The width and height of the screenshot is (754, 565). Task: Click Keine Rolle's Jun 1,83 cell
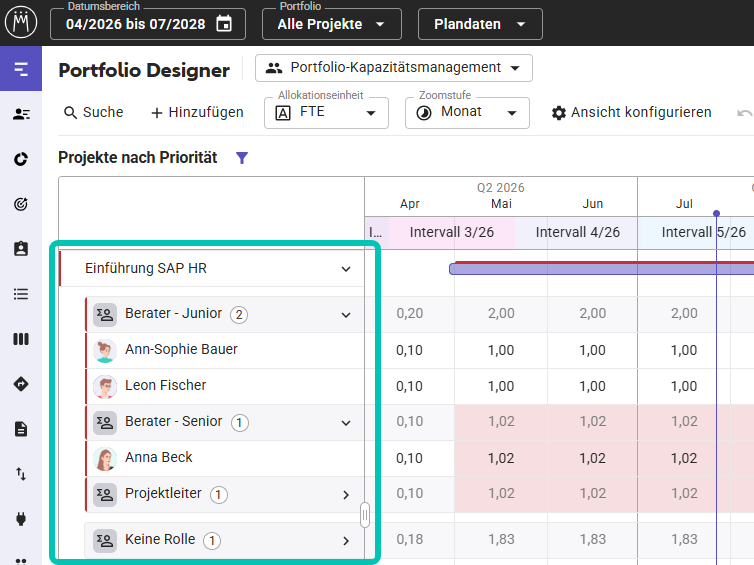coord(592,540)
